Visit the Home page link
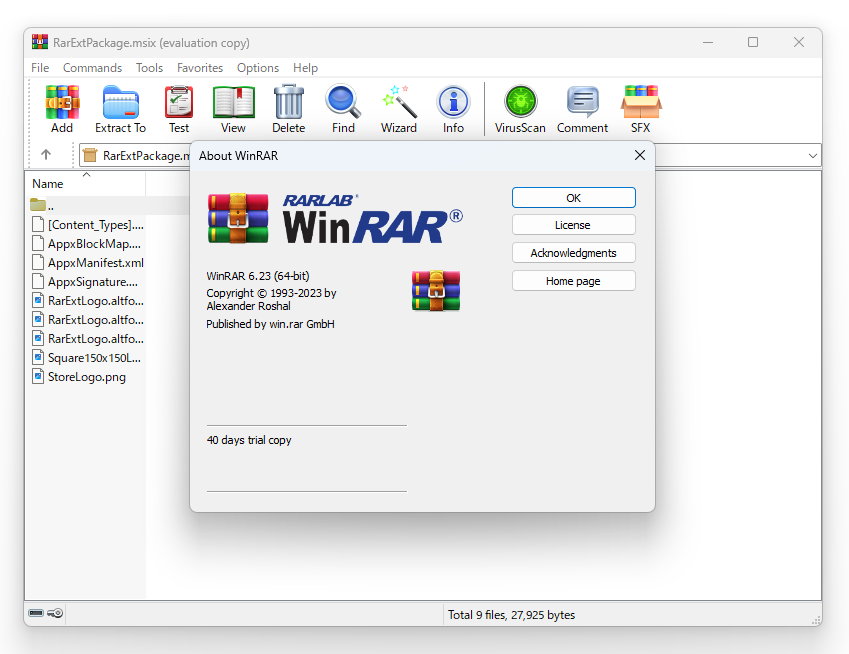 point(573,280)
